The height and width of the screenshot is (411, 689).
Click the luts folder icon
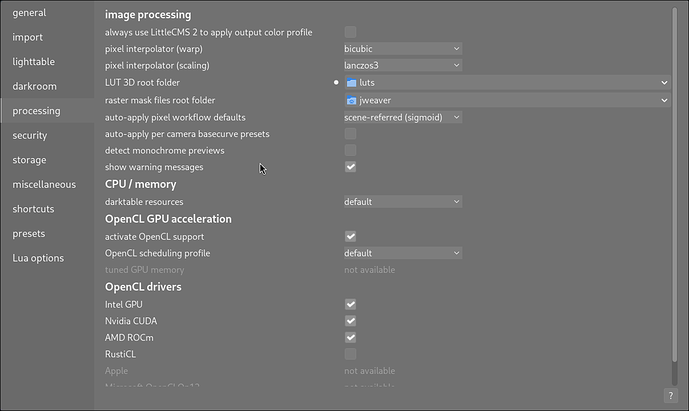[x=351, y=83]
